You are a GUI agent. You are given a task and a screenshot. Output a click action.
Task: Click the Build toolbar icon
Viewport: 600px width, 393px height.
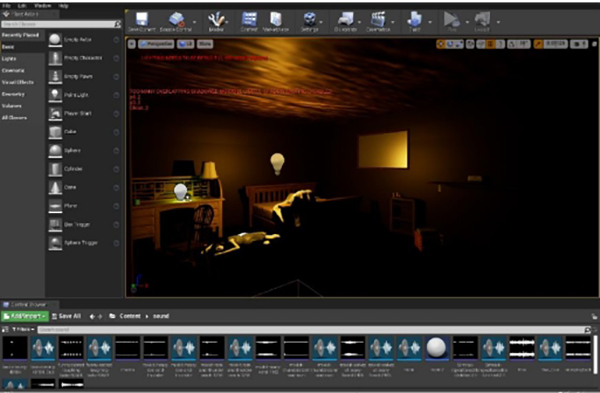tap(414, 19)
